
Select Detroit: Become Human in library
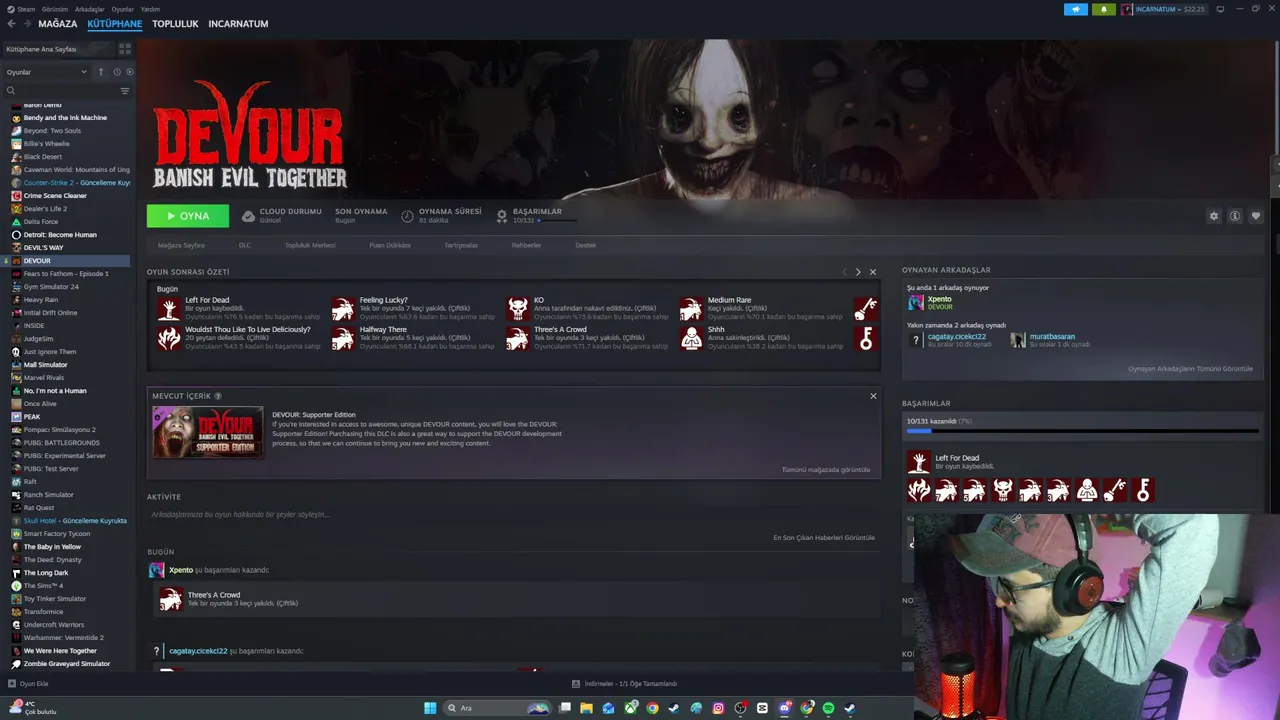[x=60, y=235]
